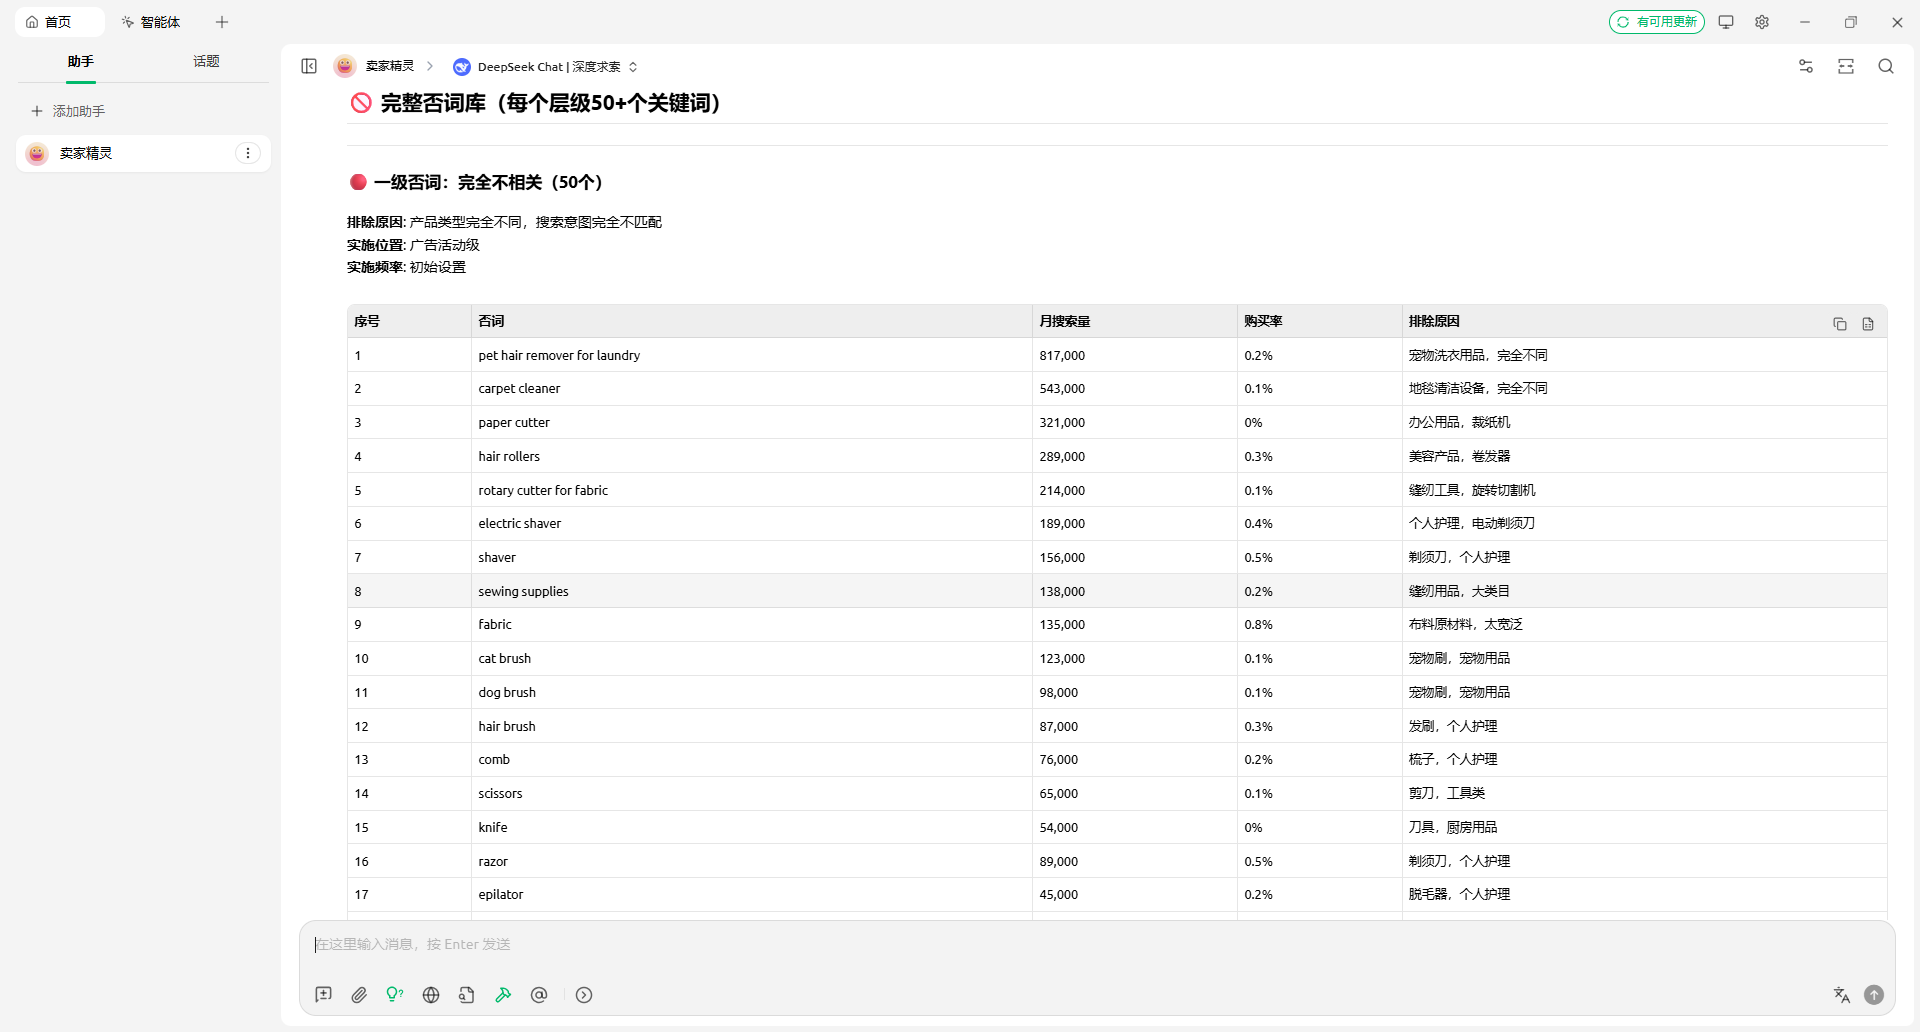Expand the quick phrases arrow in input toolbar
This screenshot has height=1032, width=1920.
point(584,994)
